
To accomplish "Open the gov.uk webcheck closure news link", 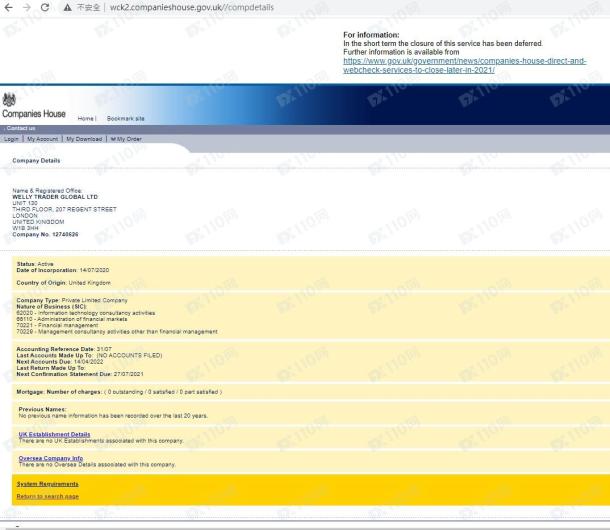I will [x=465, y=65].
